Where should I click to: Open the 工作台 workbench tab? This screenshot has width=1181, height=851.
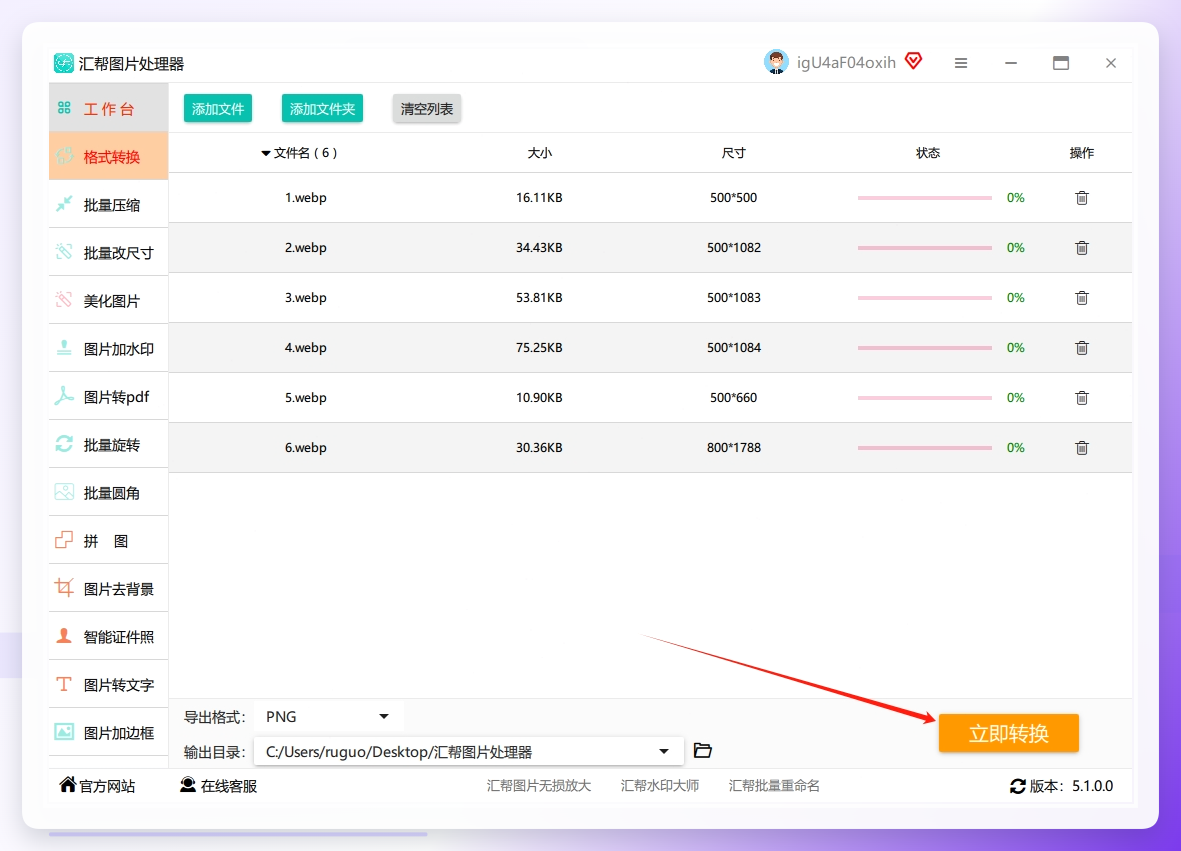(108, 108)
